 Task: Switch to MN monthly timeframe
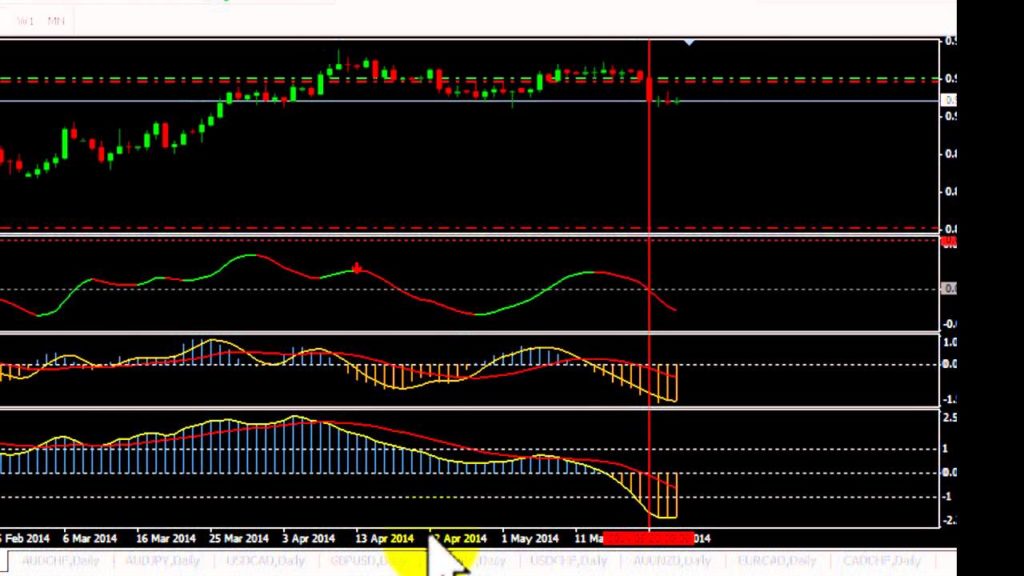56,22
